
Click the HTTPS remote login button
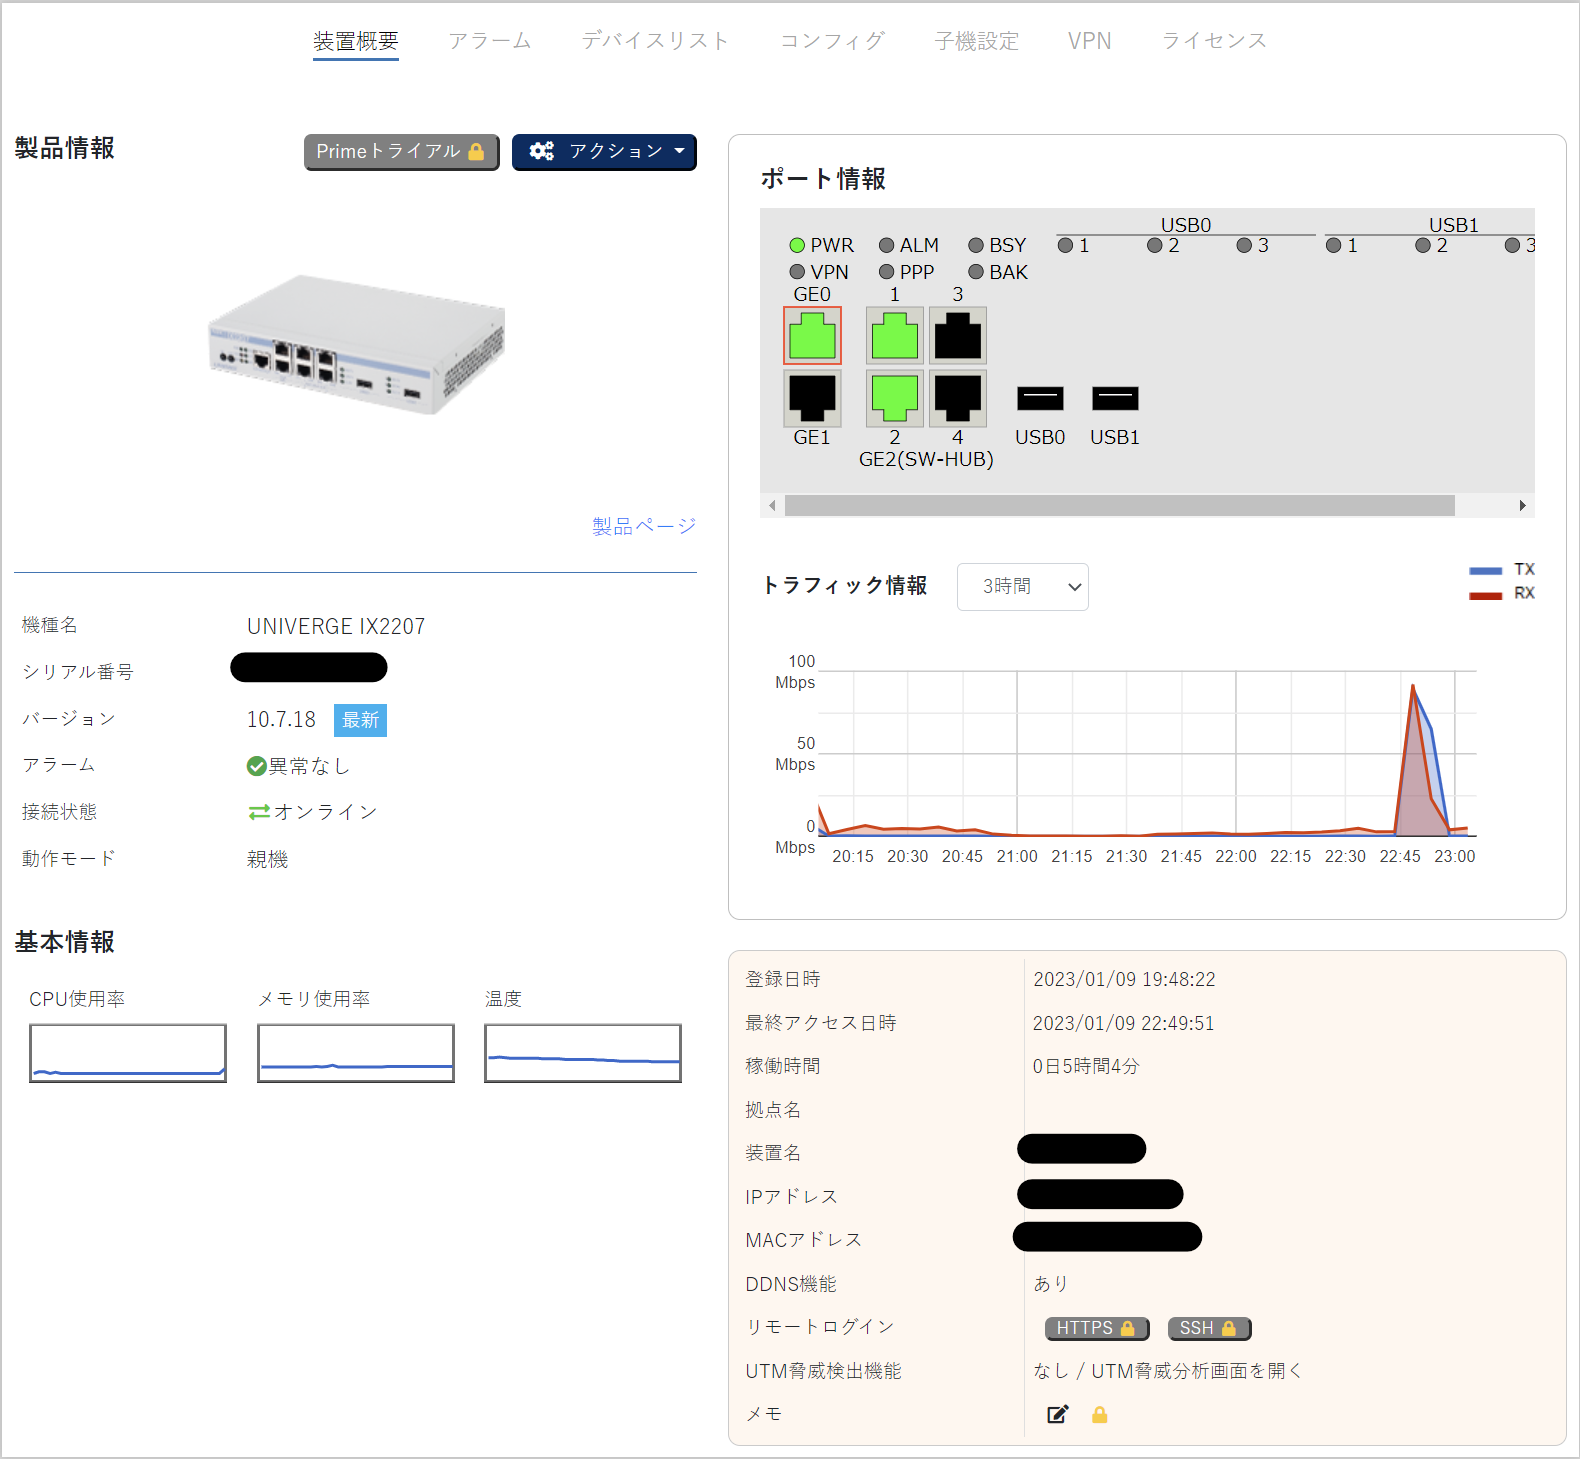[1096, 1328]
